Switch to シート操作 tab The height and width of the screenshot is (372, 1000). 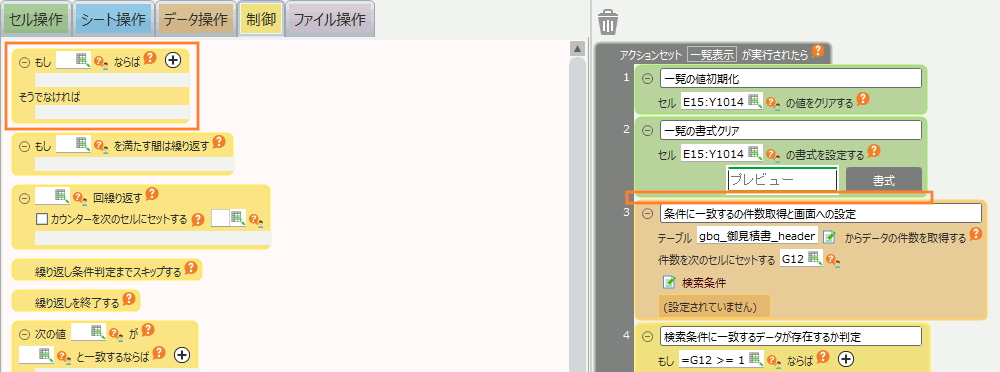click(x=113, y=20)
